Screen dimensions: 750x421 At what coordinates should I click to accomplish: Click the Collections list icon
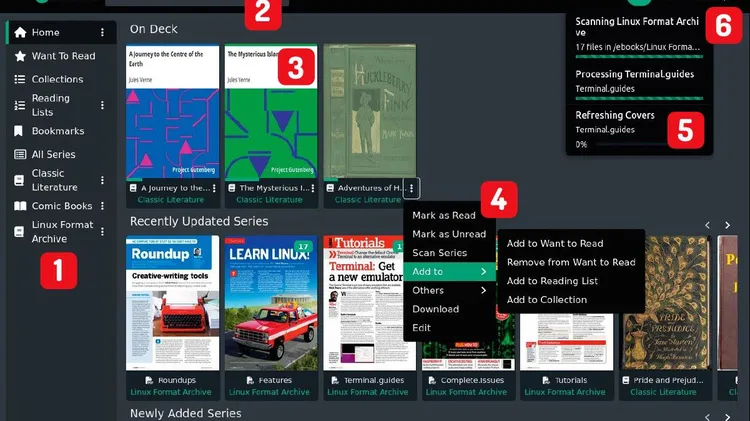(20, 79)
